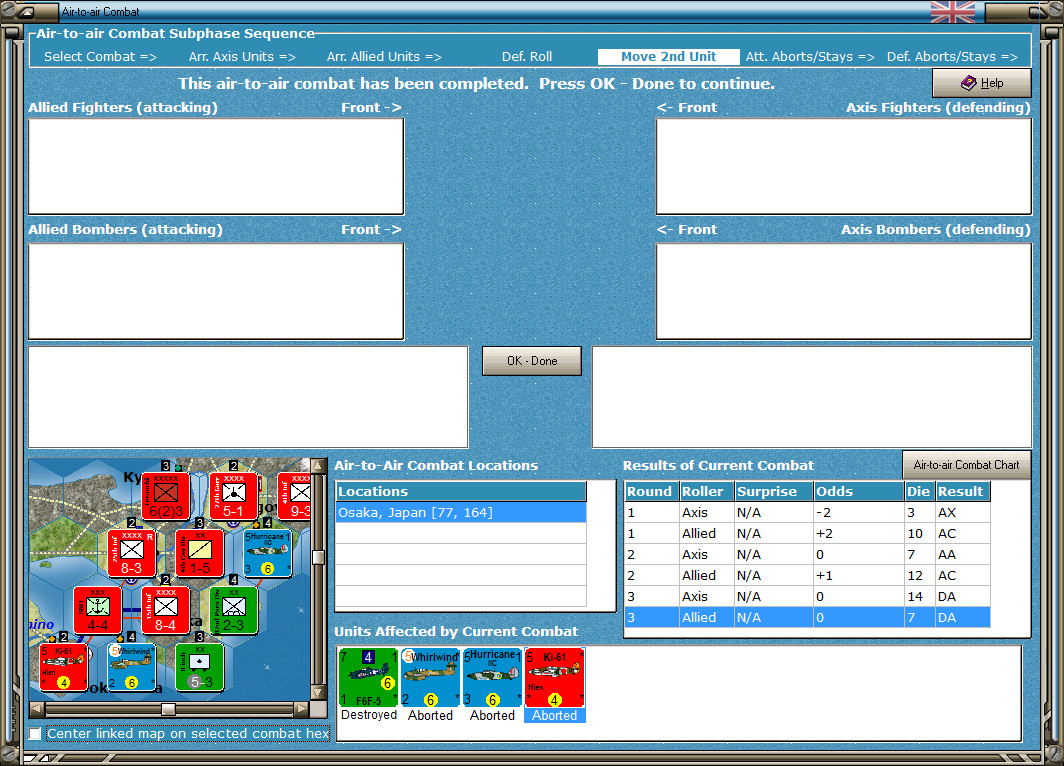Viewport: 1064px width, 766px height.
Task: Click the green 2-3 para division counter
Action: 233,610
